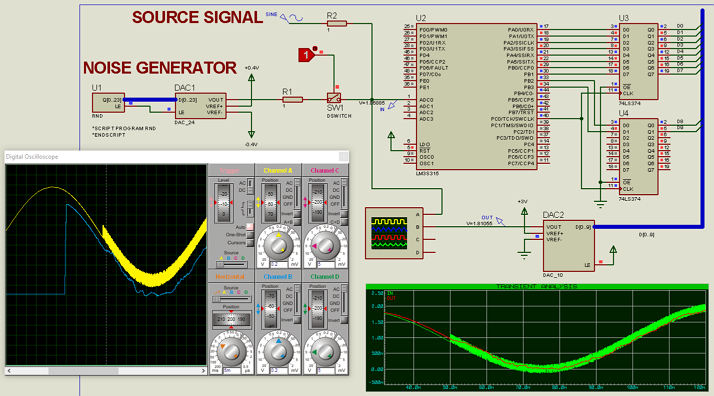Click the Trigger AC/DC coupling switch
This screenshot has width=714, height=396.
point(250,186)
